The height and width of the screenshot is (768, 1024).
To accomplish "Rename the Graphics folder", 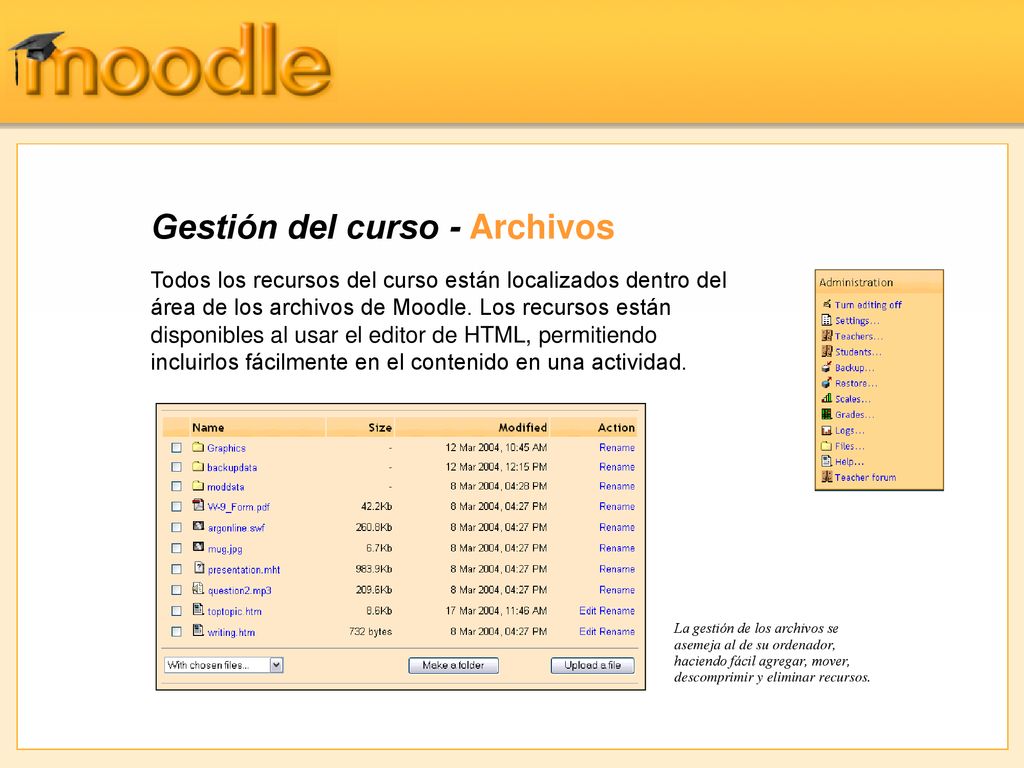I will pos(616,447).
